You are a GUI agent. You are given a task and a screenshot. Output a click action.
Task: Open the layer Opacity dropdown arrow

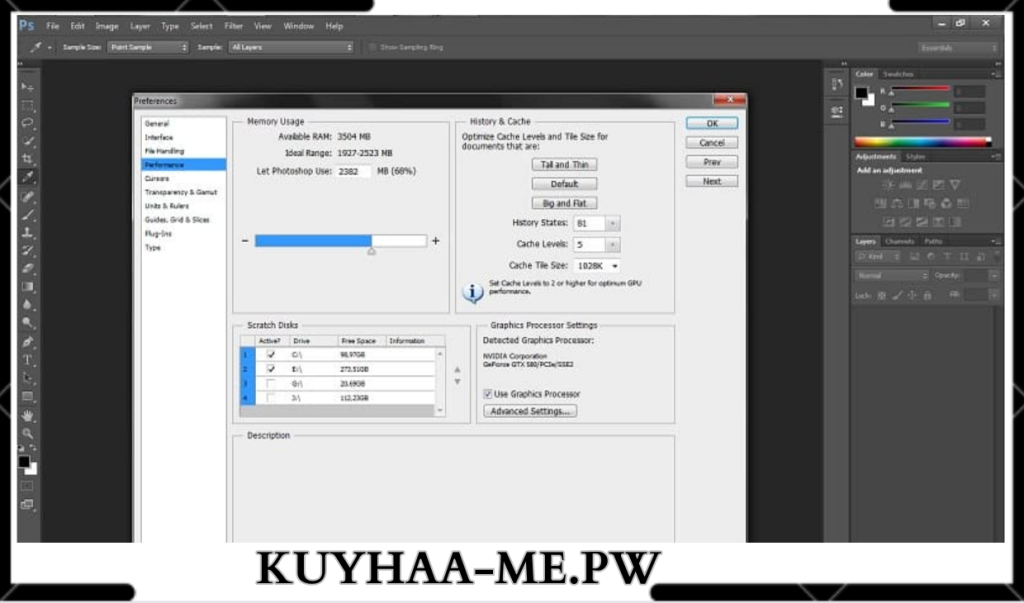pos(994,276)
